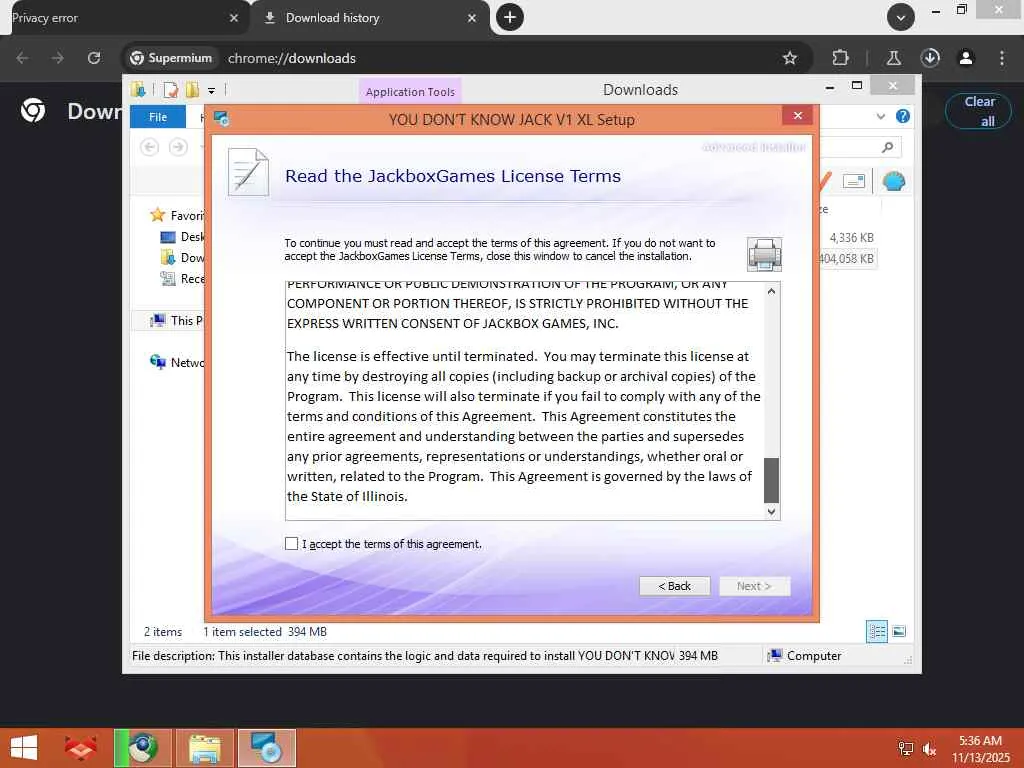Viewport: 1024px width, 768px height.
Task: Click the 4,336 KB file size cell
Action: tap(852, 238)
